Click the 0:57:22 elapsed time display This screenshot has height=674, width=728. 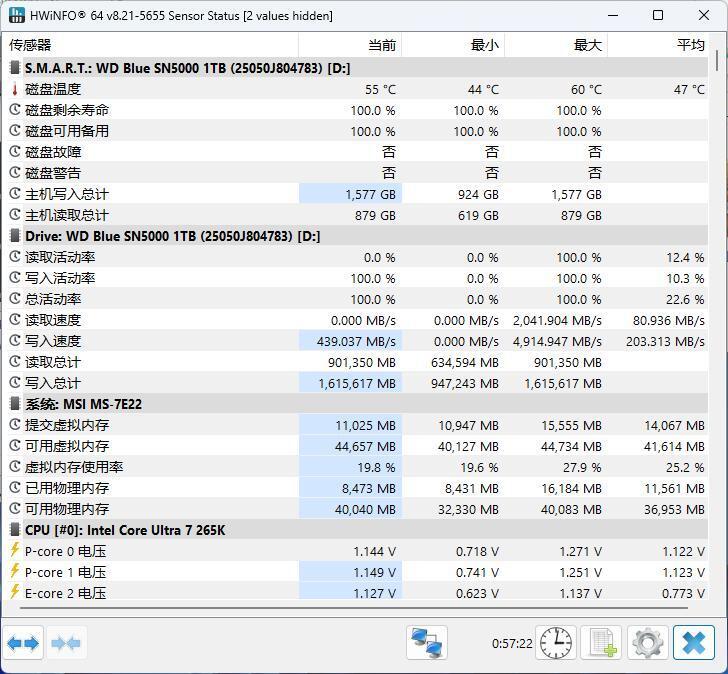[512, 643]
